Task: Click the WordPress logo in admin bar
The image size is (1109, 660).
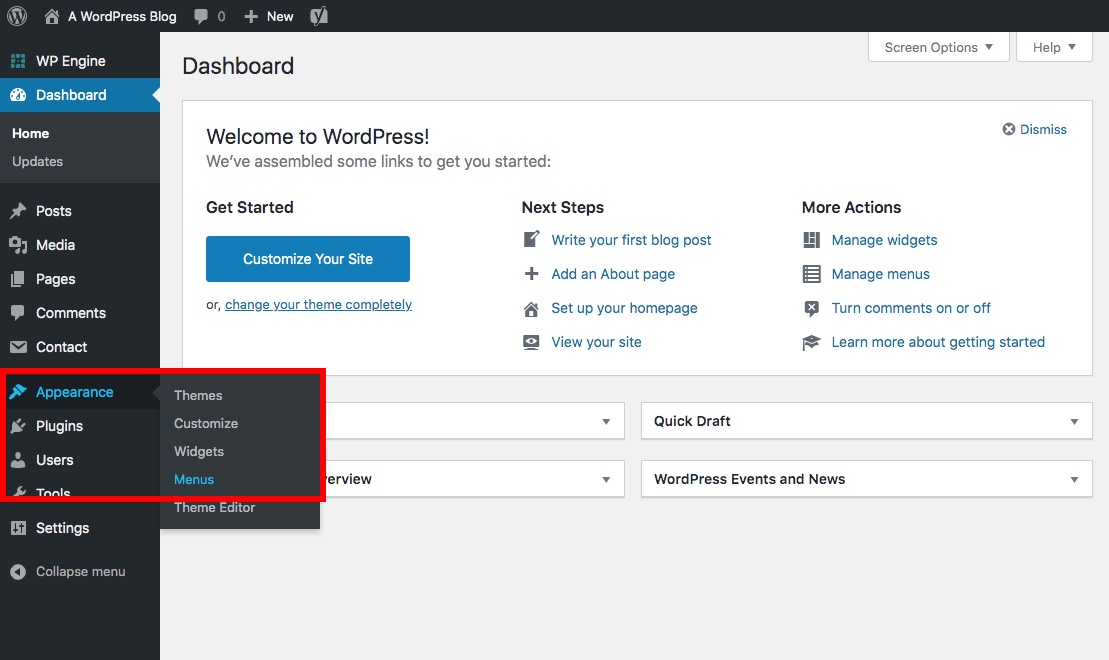Action: coord(17,16)
